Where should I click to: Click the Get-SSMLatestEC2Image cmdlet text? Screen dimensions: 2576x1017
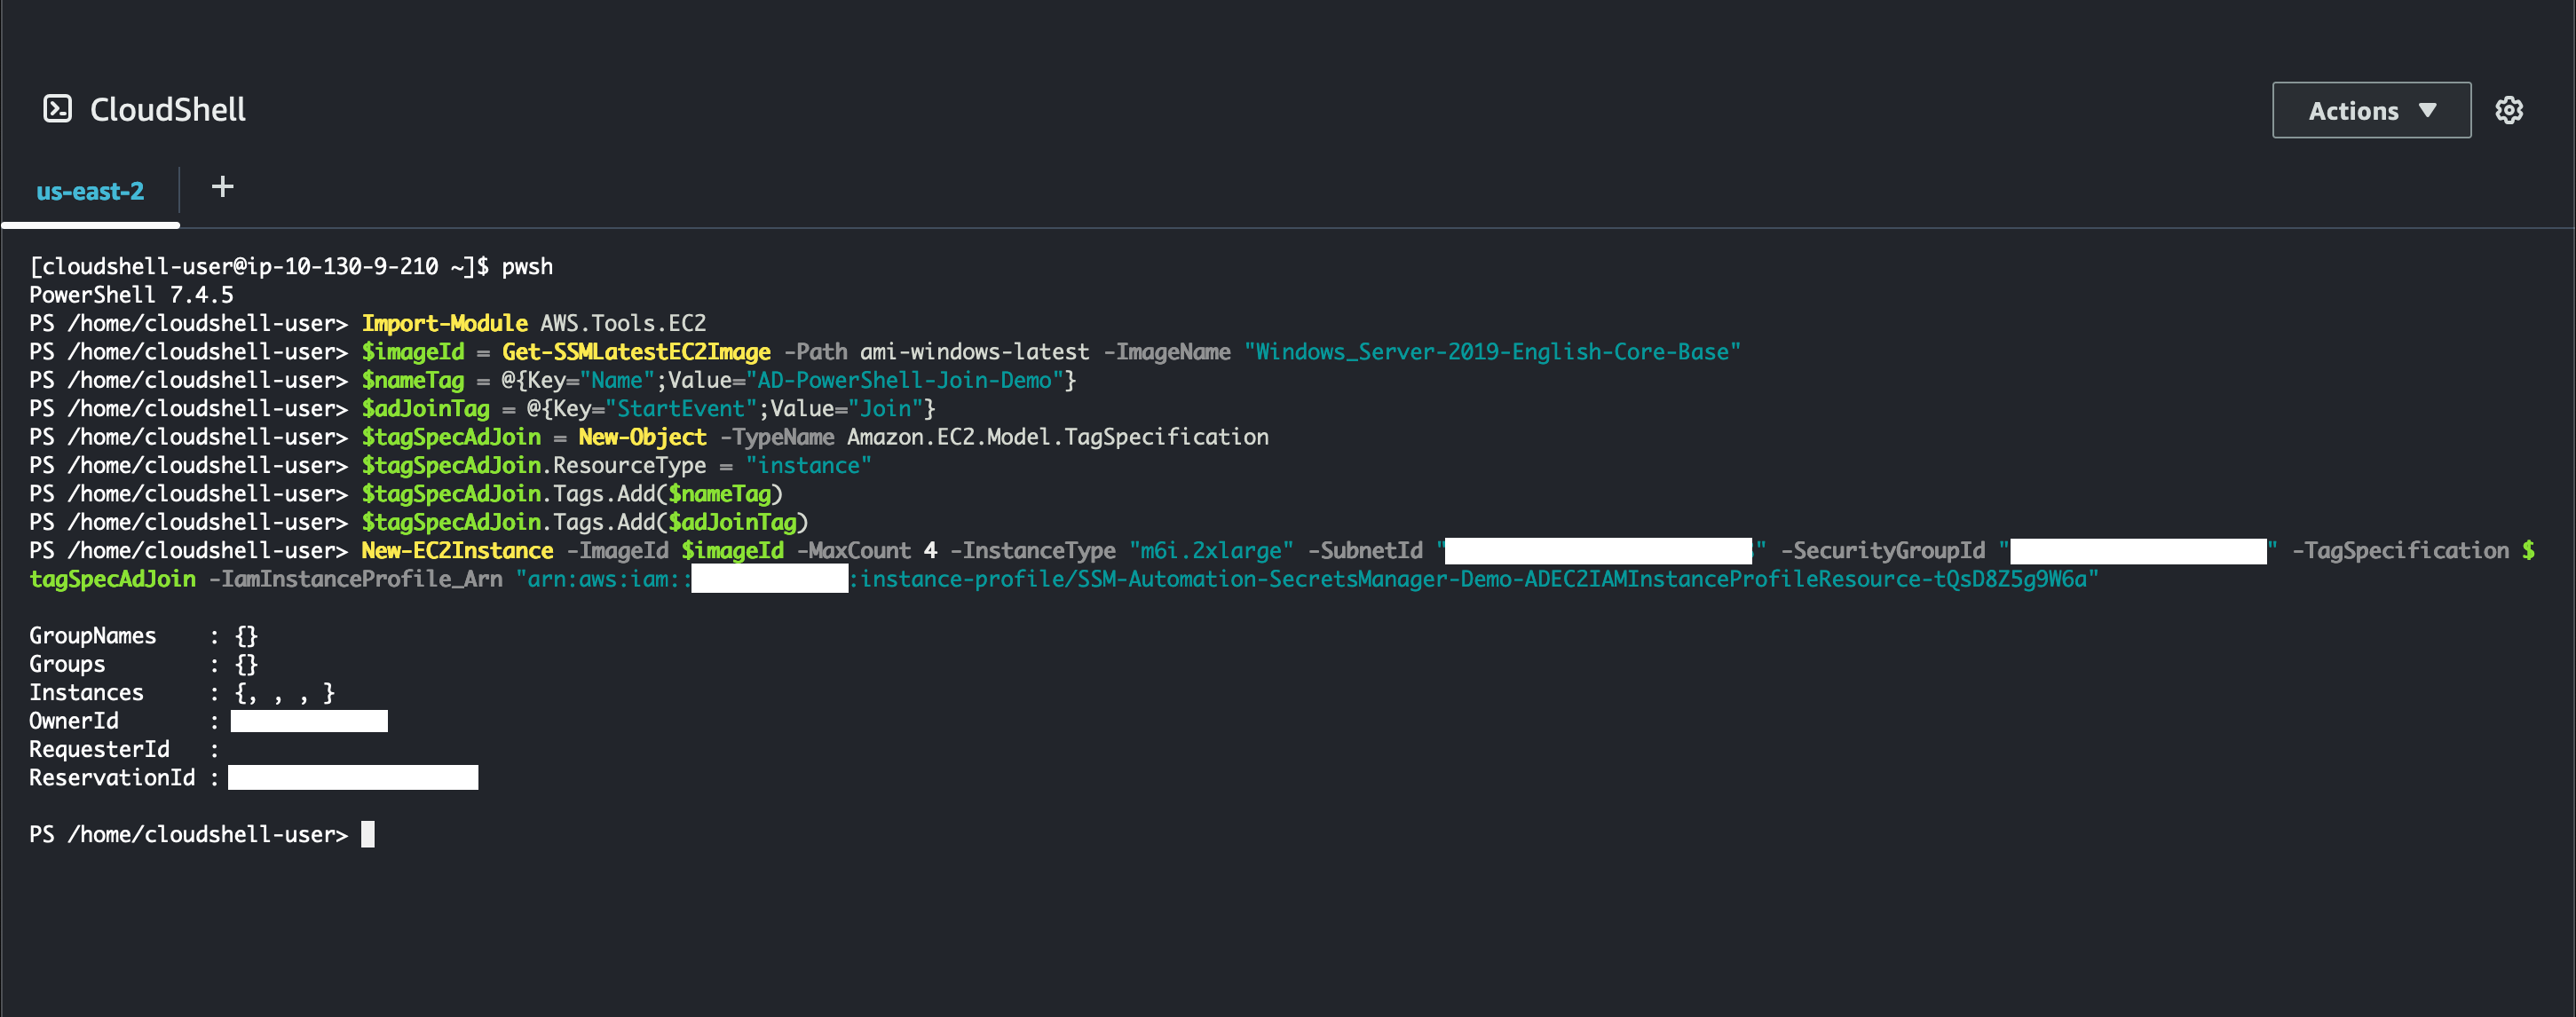636,352
